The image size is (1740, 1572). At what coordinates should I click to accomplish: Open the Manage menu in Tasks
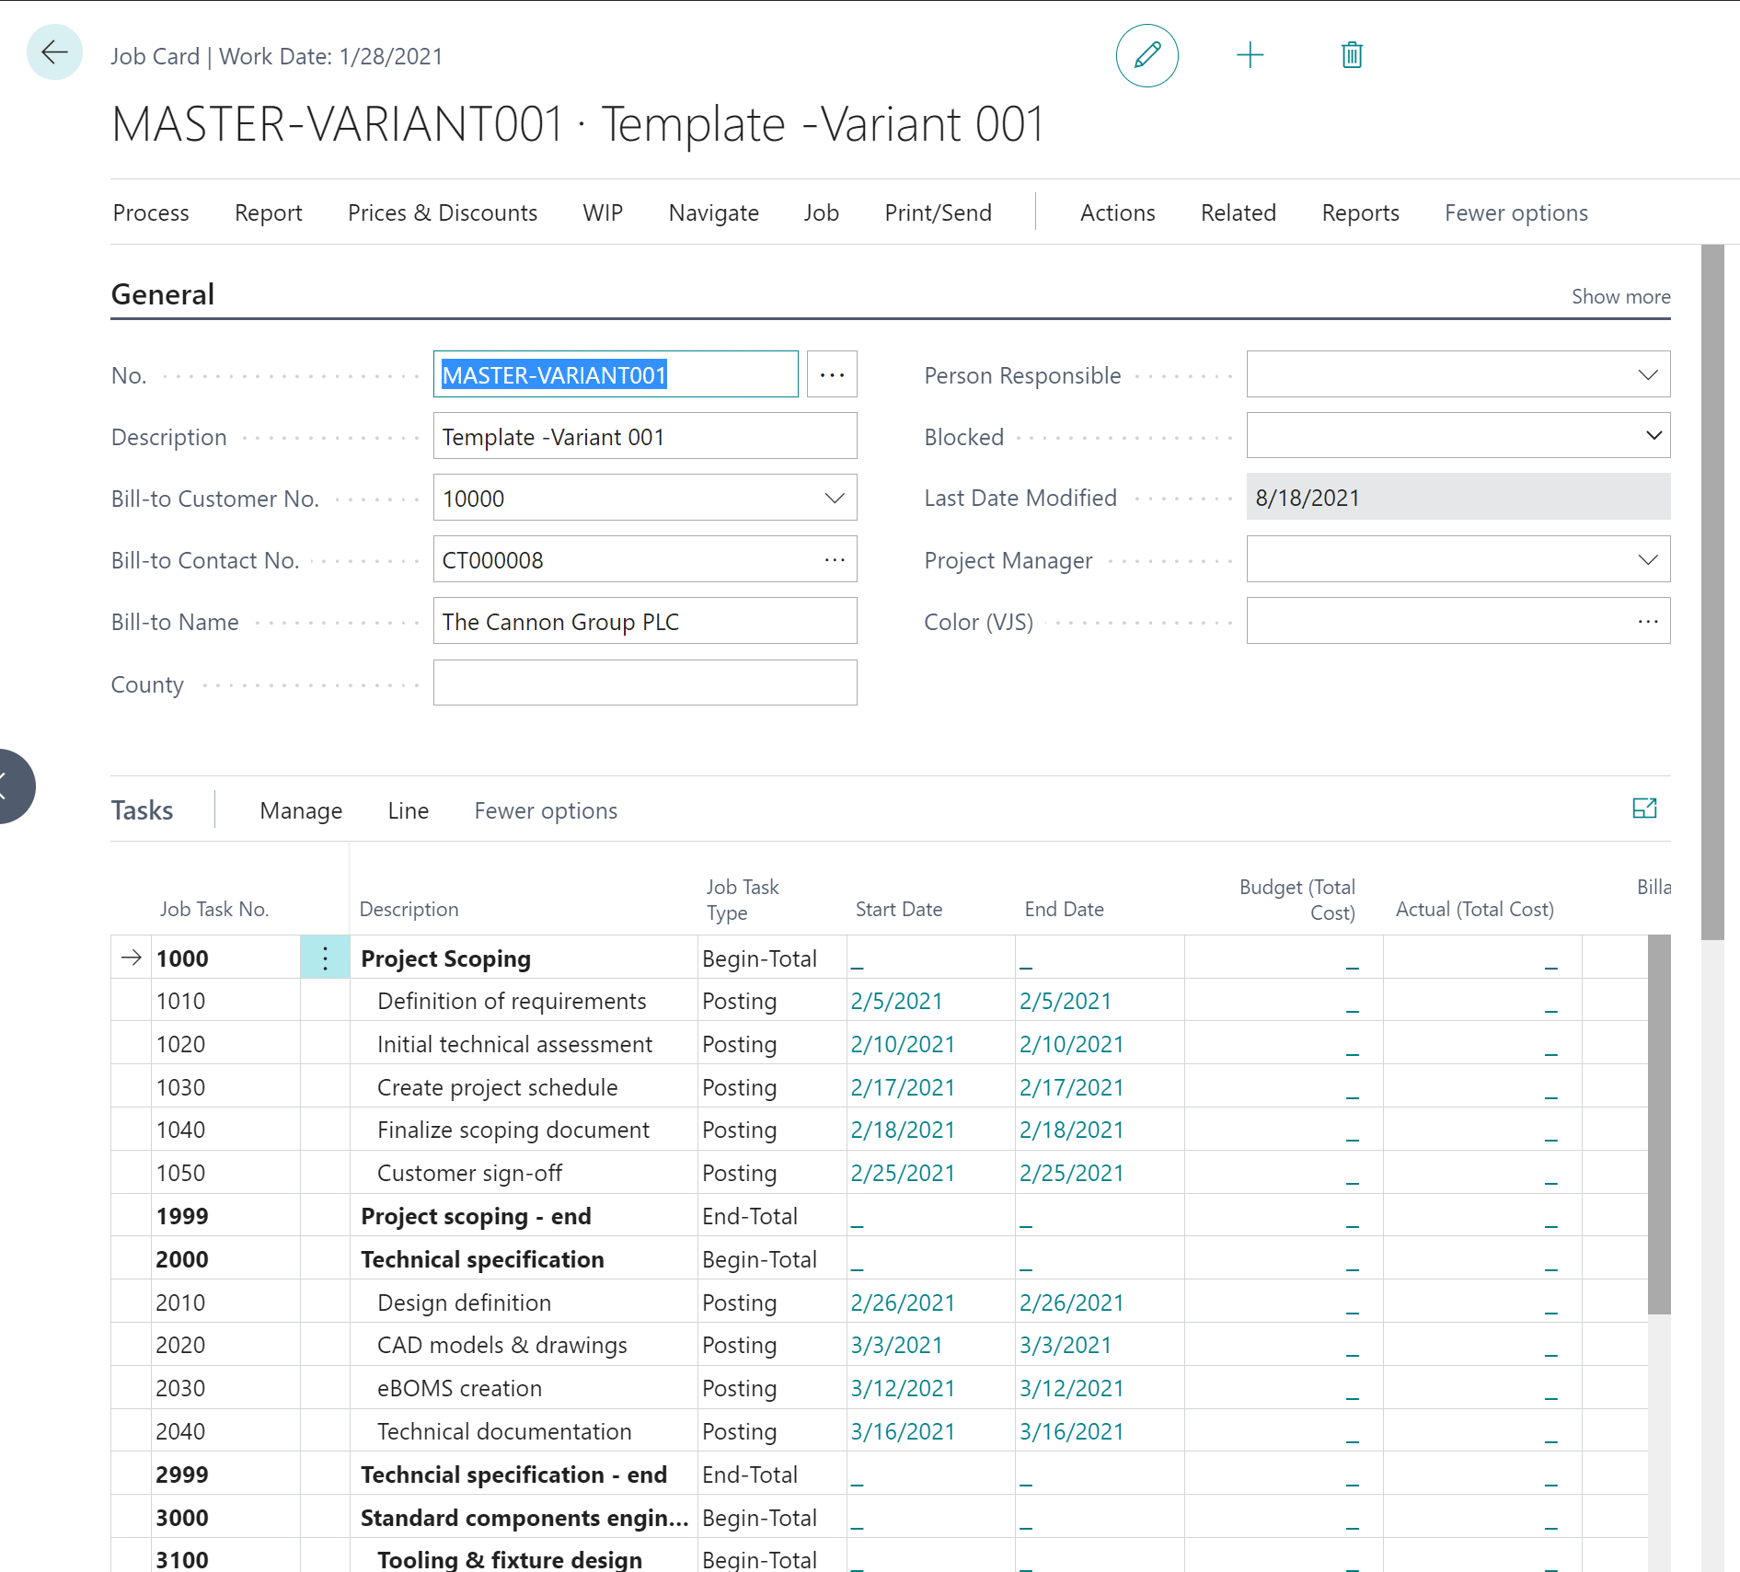300,811
